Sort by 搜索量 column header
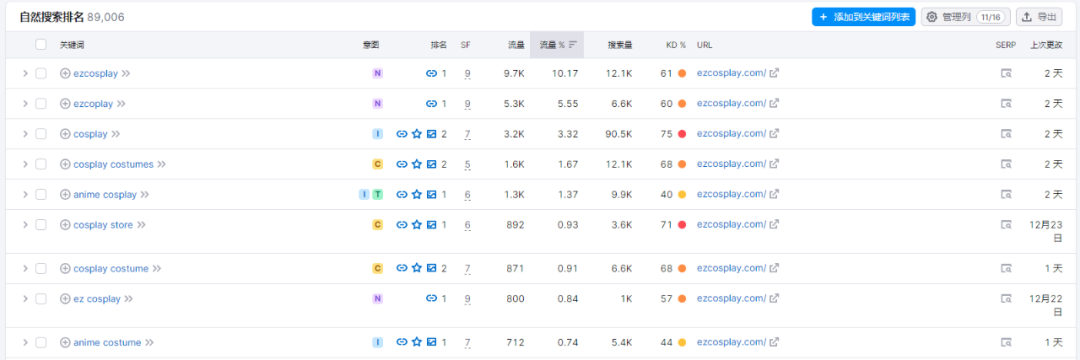The image size is (1080, 360). [x=620, y=45]
